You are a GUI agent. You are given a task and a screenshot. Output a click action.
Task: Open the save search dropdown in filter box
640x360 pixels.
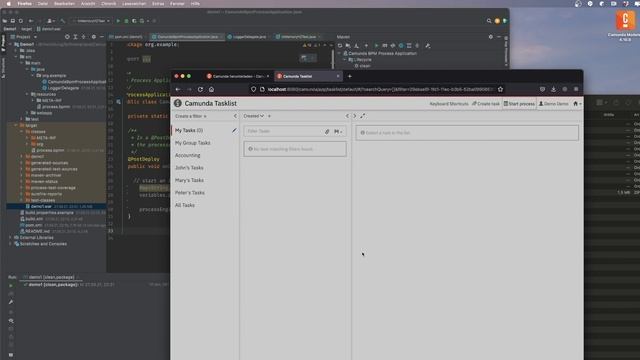click(338, 131)
